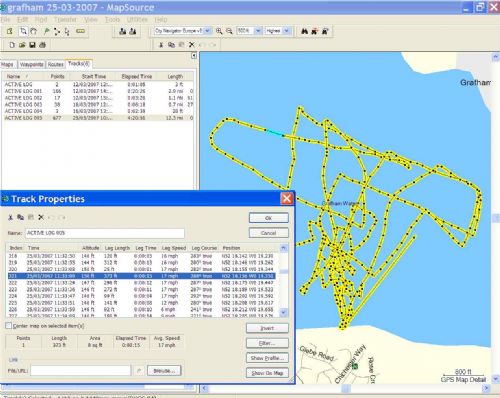Create a new file with toolbar icon
The height and width of the screenshot is (398, 500).
[12, 45]
